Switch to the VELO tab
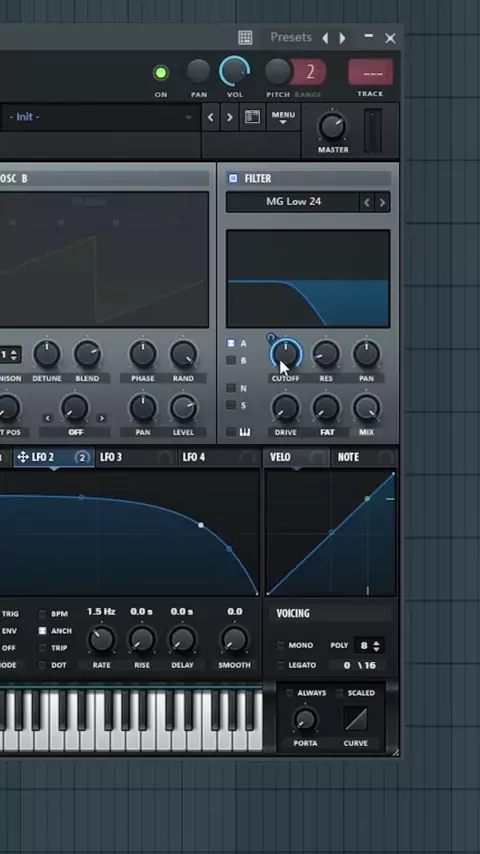The width and height of the screenshot is (480, 854). pyautogui.click(x=297, y=457)
